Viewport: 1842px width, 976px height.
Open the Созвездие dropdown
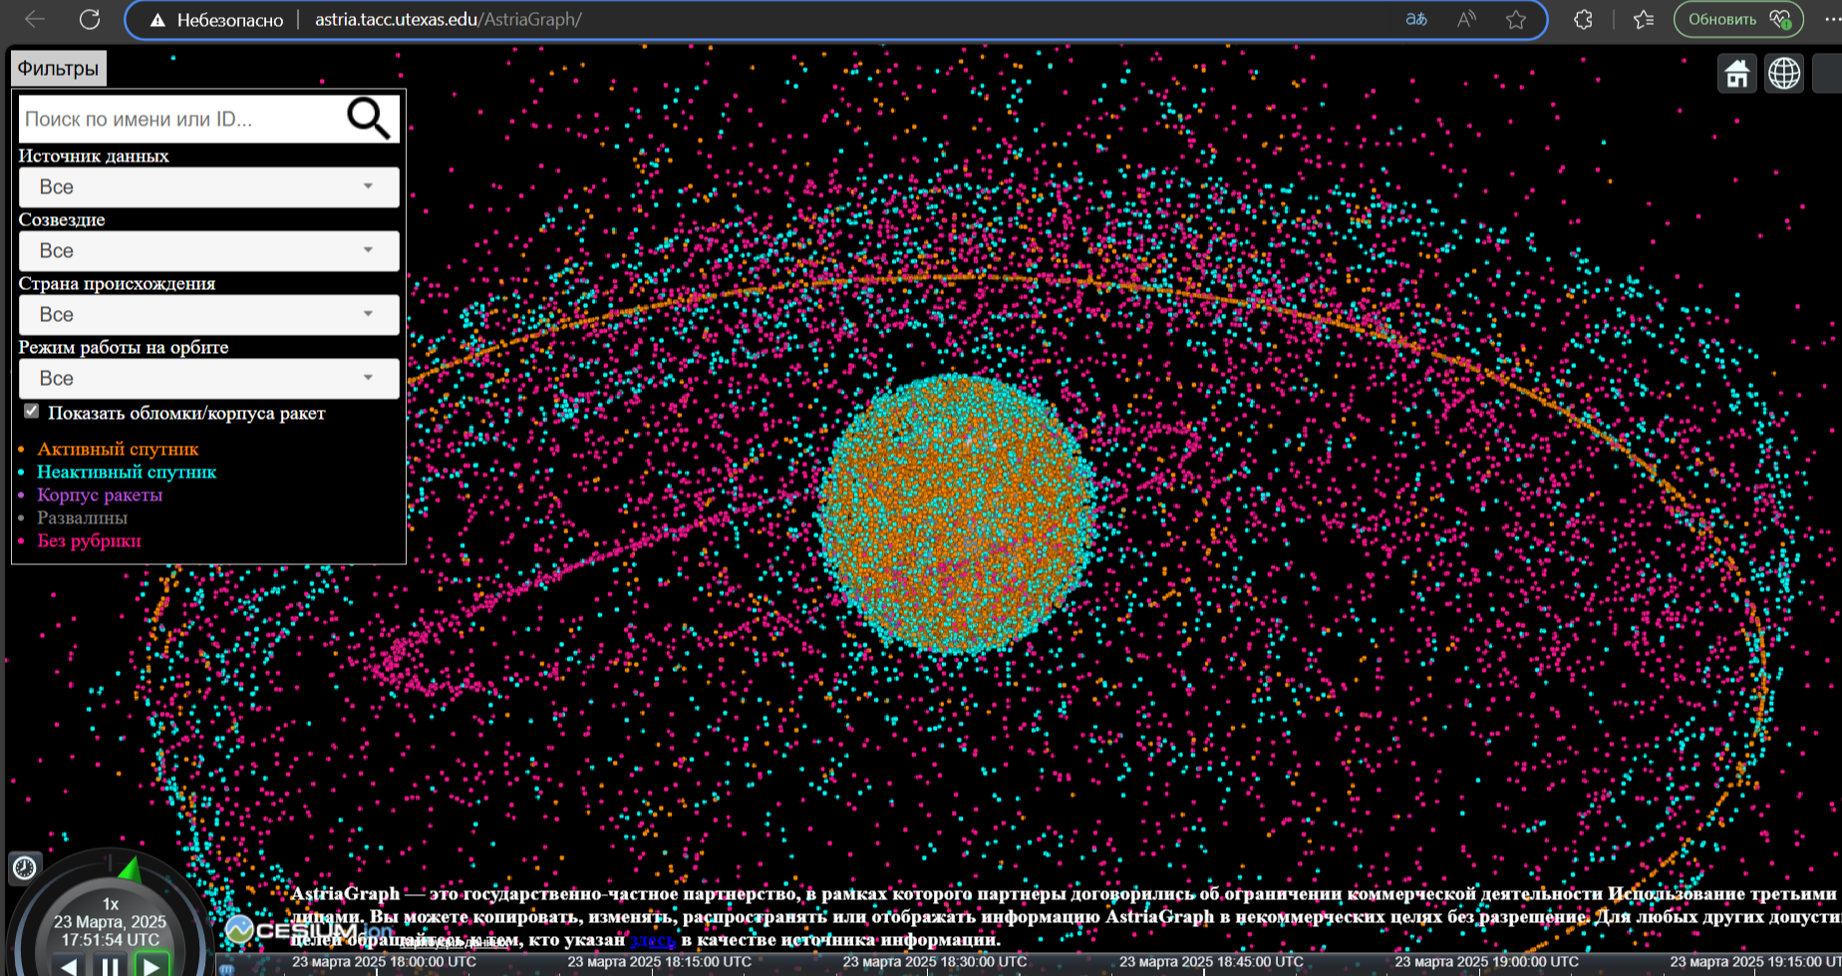(208, 251)
